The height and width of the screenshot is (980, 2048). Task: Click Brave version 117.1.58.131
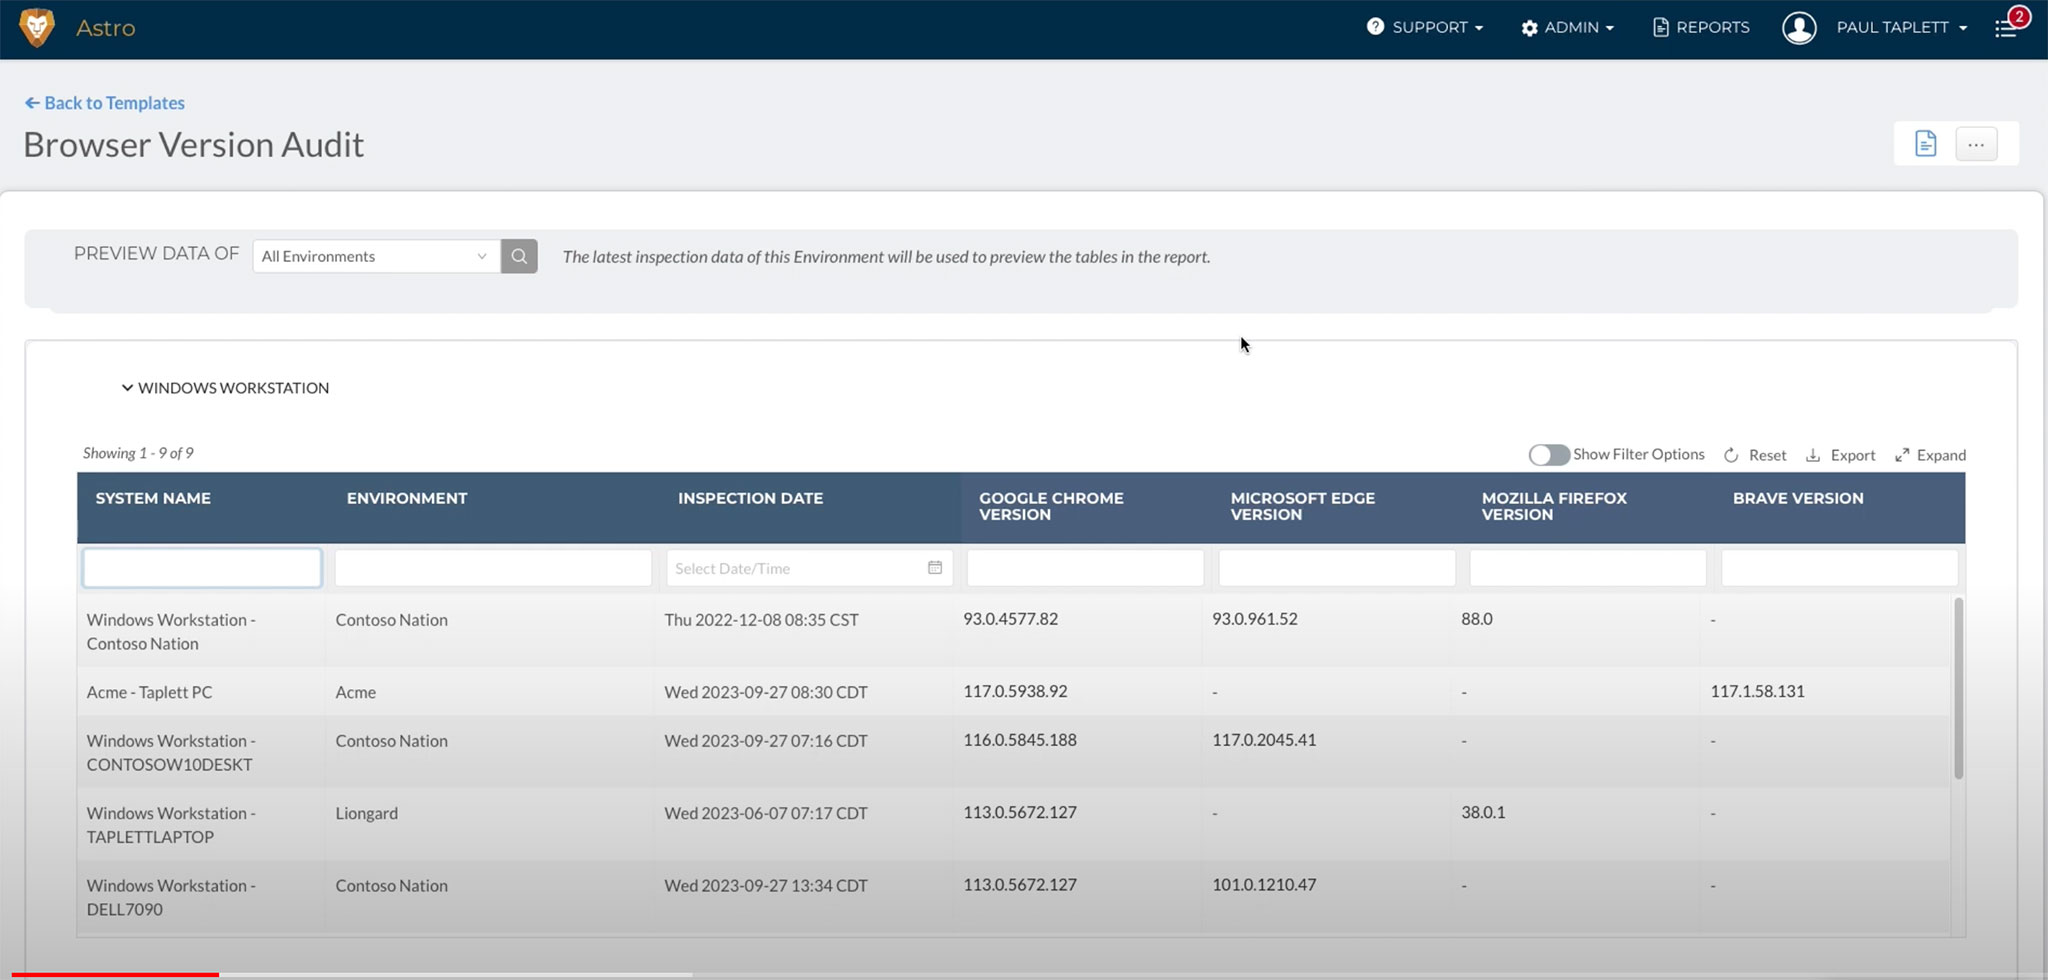click(1757, 691)
